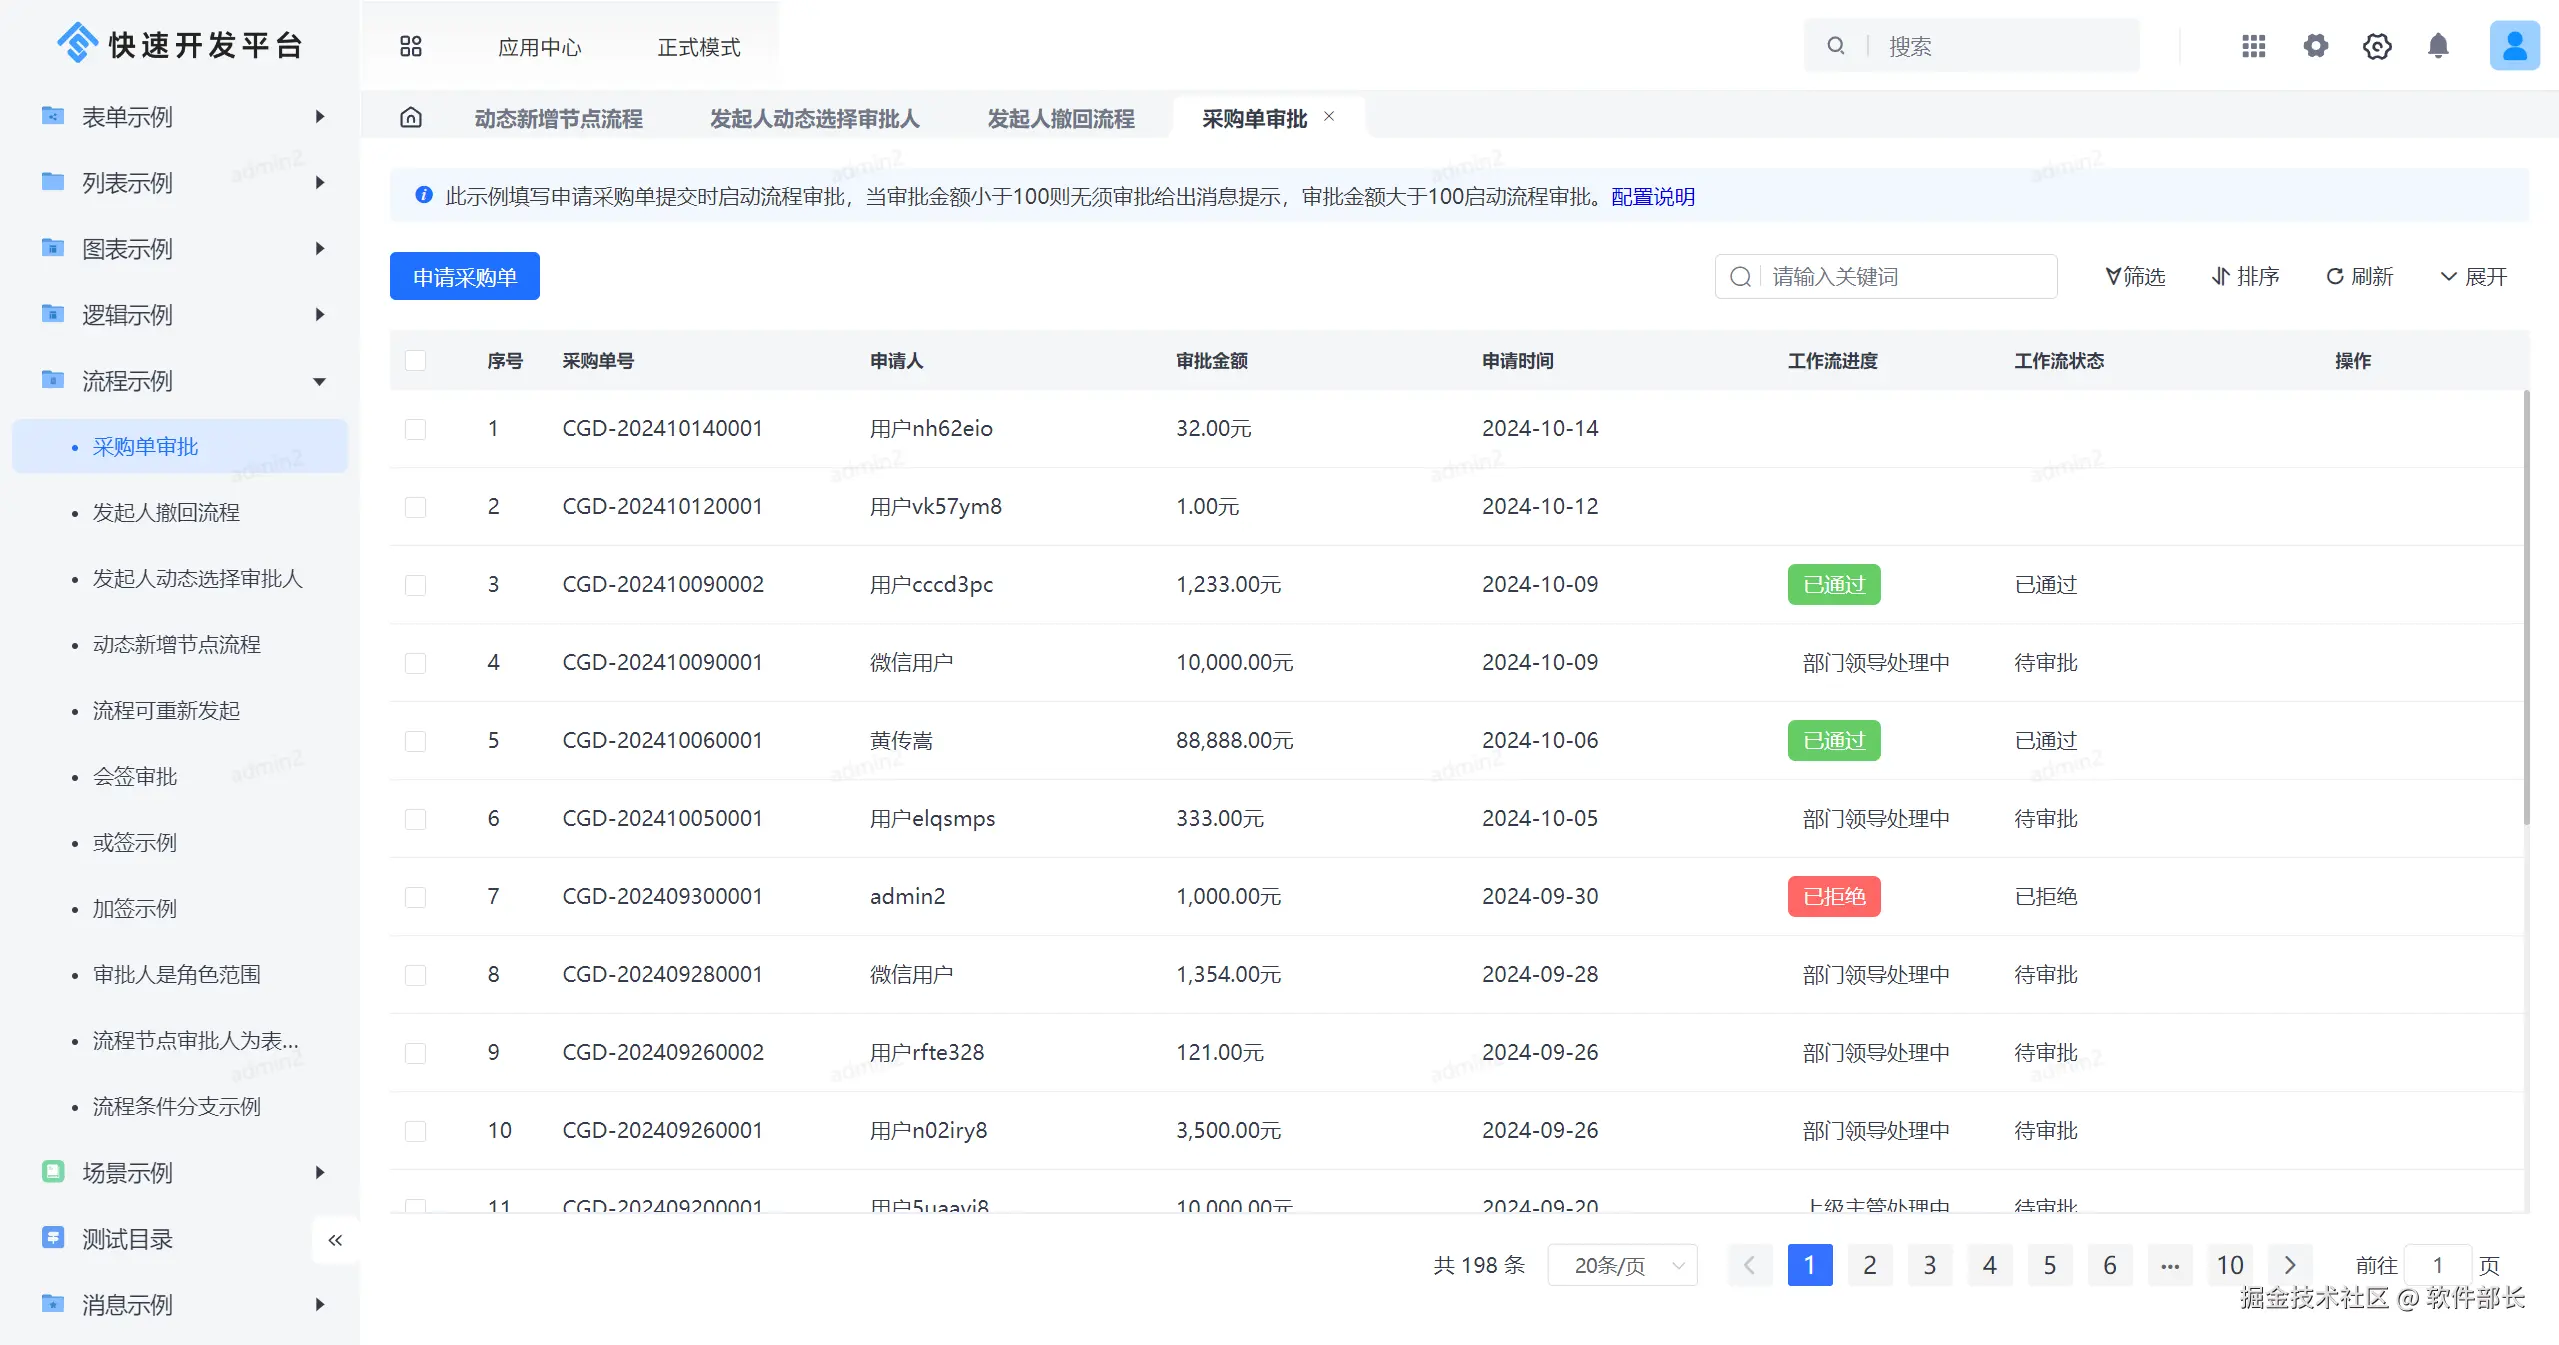2559x1345 pixels.
Task: Click the notification bell icon
Action: [2438, 46]
